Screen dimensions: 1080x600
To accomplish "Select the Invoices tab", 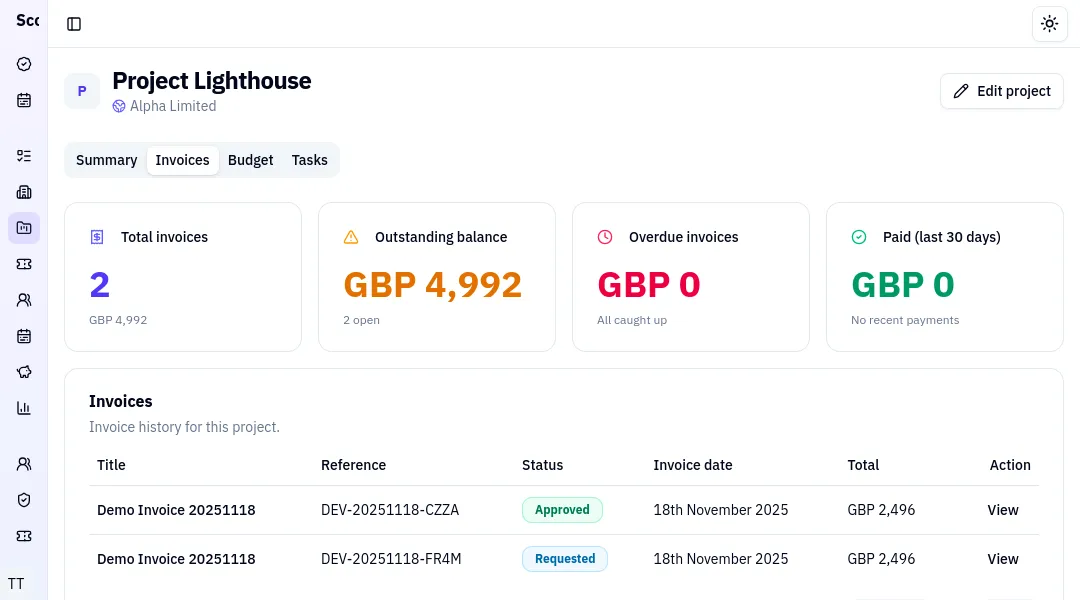I will tap(182, 160).
